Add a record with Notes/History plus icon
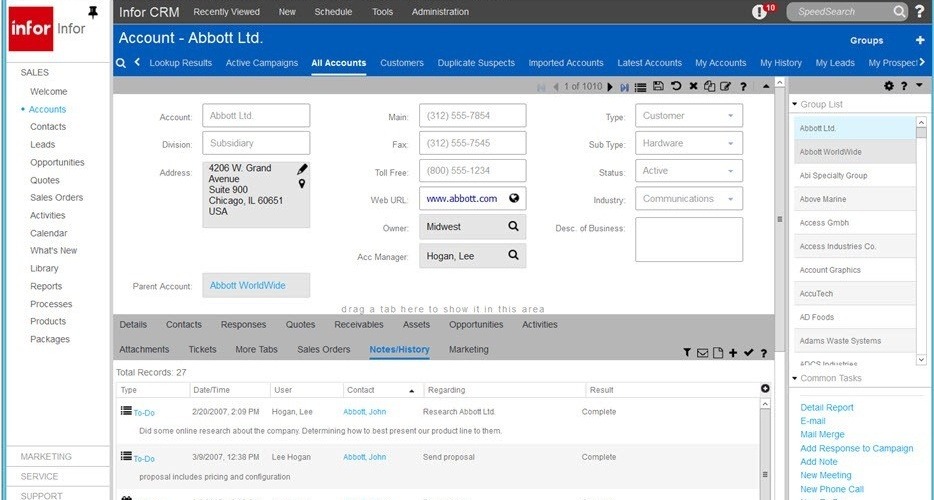This screenshot has width=934, height=500. click(733, 353)
